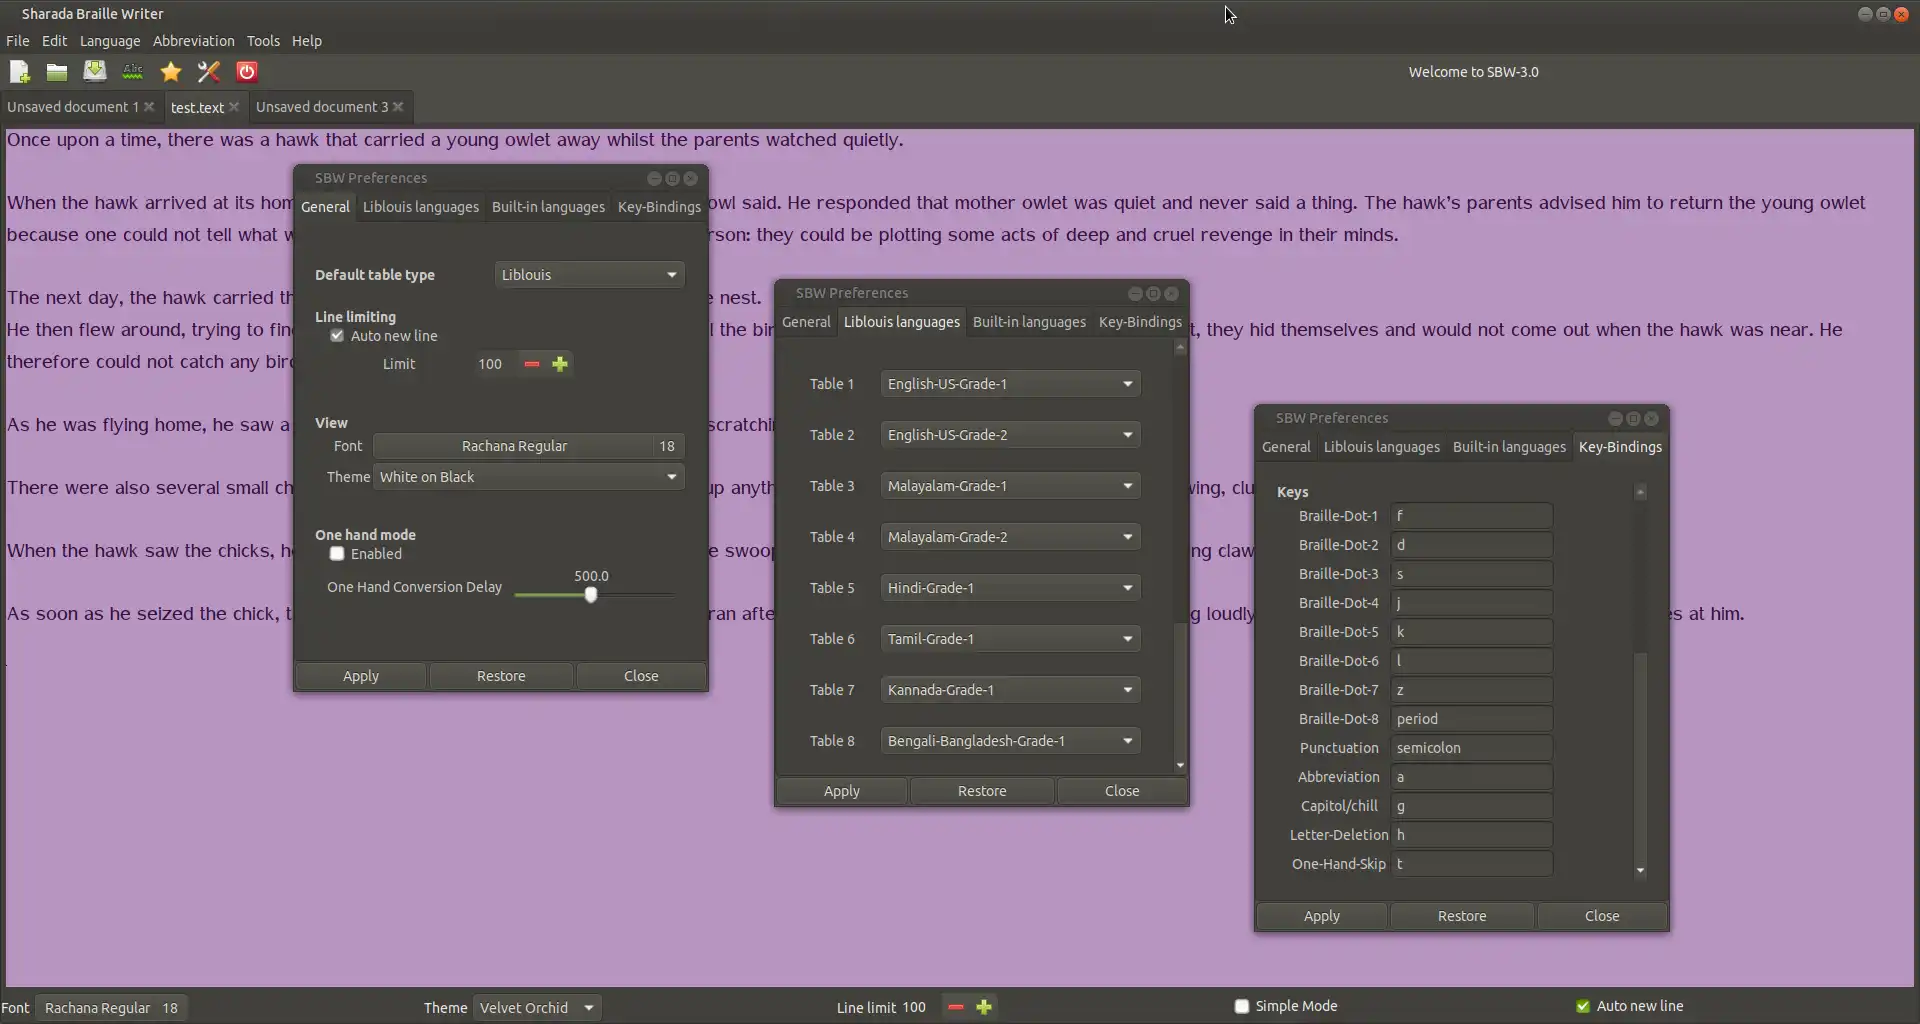Open the Table 5 Hindi-Grade-1 dropdown
Viewport: 1920px width, 1024px height.
[x=1010, y=588]
